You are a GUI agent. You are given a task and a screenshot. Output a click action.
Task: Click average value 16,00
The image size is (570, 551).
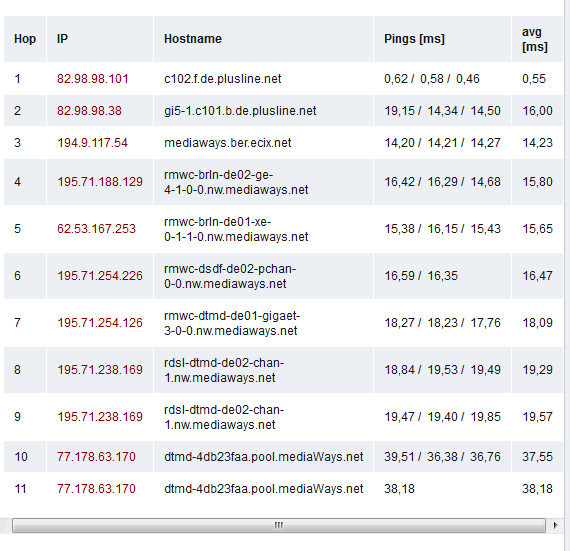click(537, 111)
